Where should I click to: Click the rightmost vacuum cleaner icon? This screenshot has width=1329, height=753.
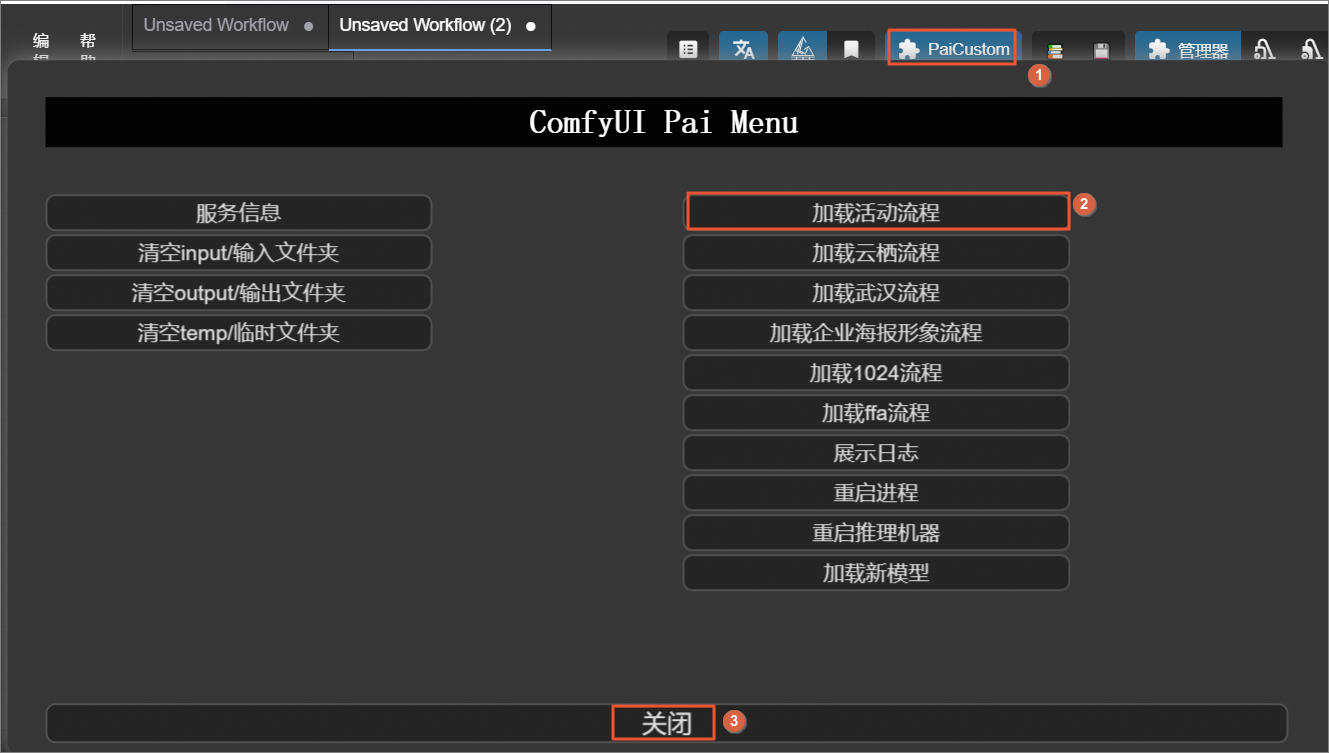coord(1312,49)
